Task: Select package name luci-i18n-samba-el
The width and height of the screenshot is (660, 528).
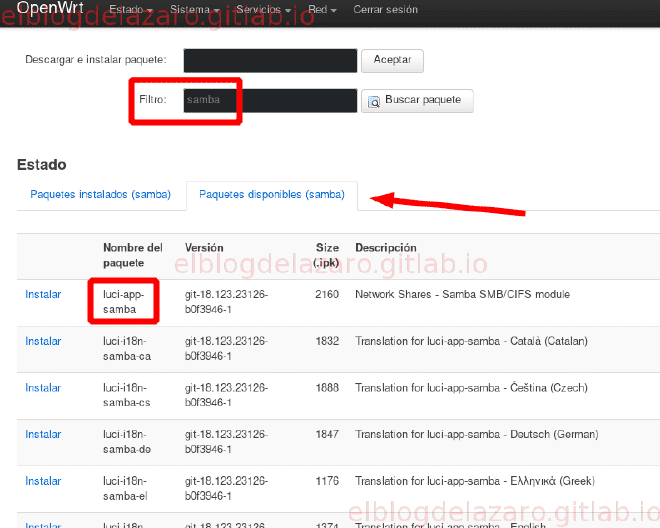Action: click(x=125, y=488)
